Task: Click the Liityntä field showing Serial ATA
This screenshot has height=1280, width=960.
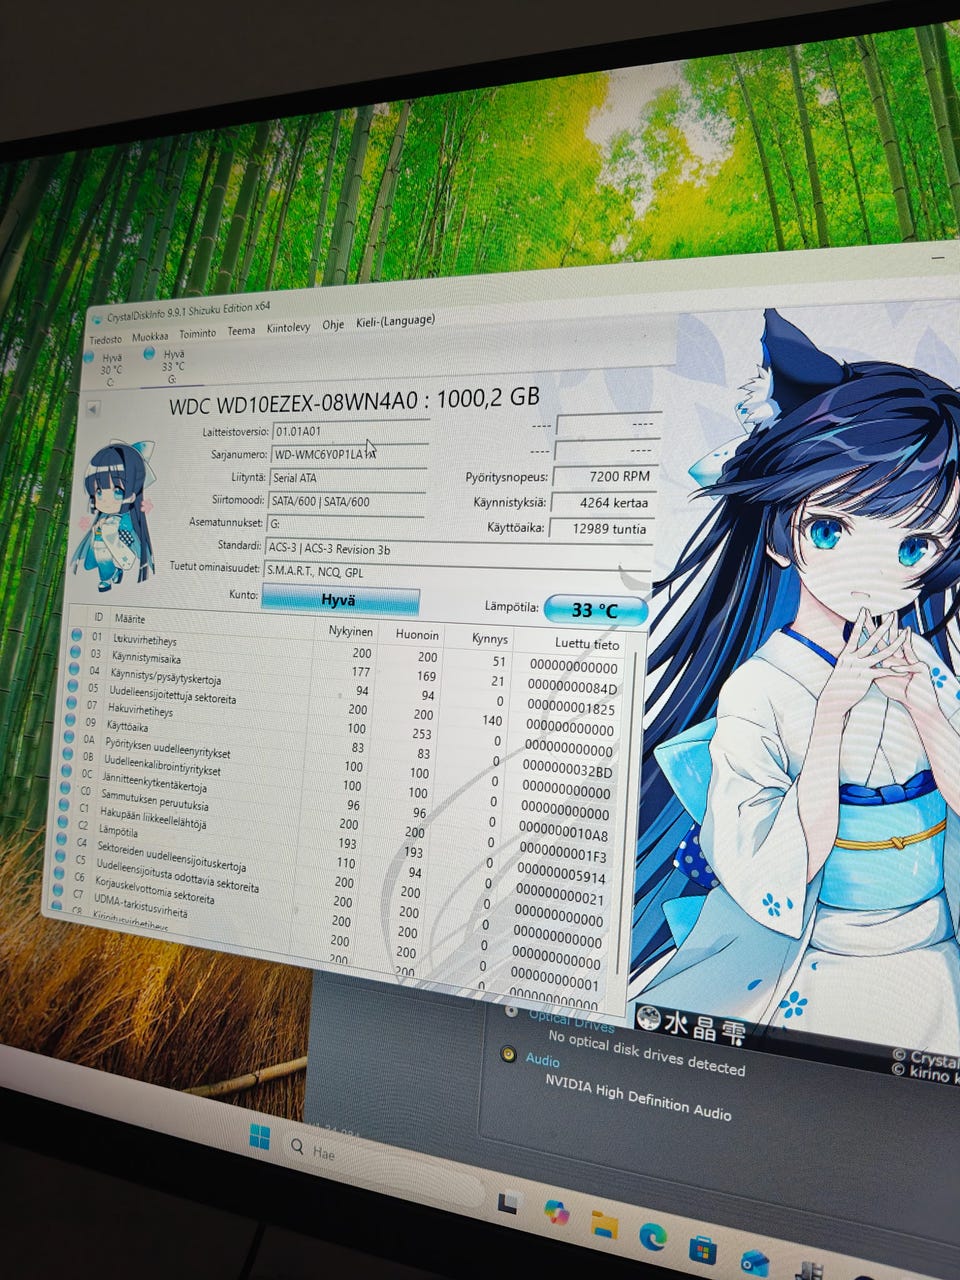Action: click(348, 478)
